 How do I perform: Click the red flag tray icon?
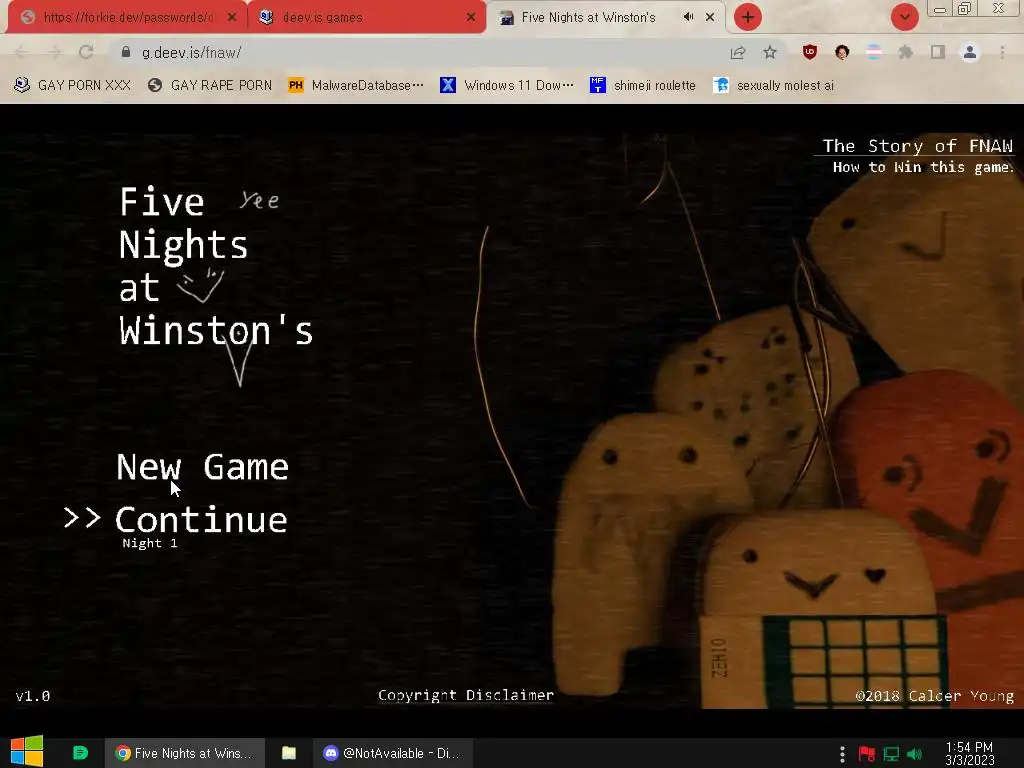867,754
